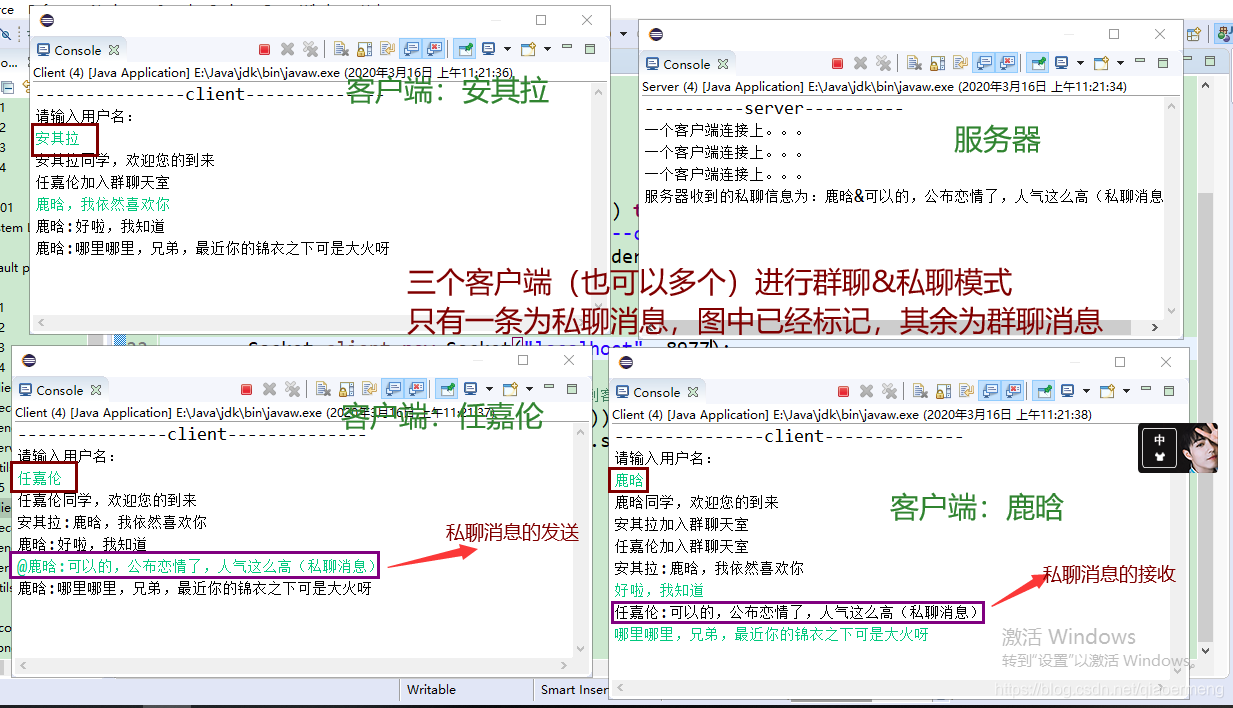The width and height of the screenshot is (1233, 708).
Task: Terminate the running server process
Action: [x=838, y=63]
